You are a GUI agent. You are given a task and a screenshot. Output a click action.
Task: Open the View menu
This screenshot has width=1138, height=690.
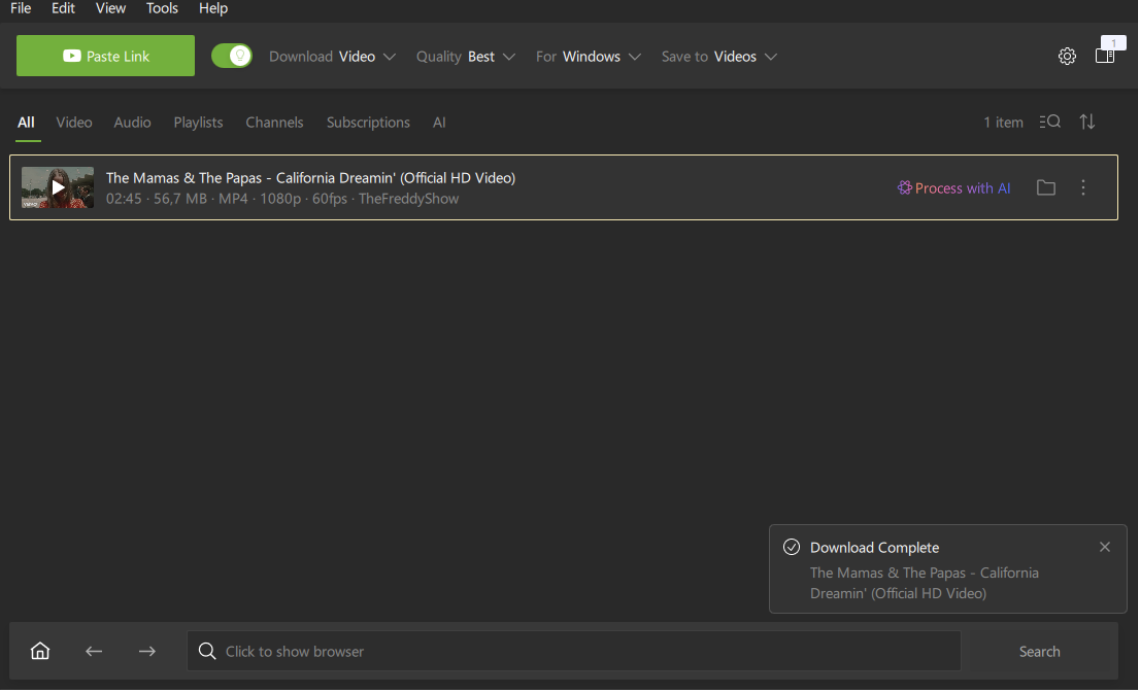click(110, 9)
